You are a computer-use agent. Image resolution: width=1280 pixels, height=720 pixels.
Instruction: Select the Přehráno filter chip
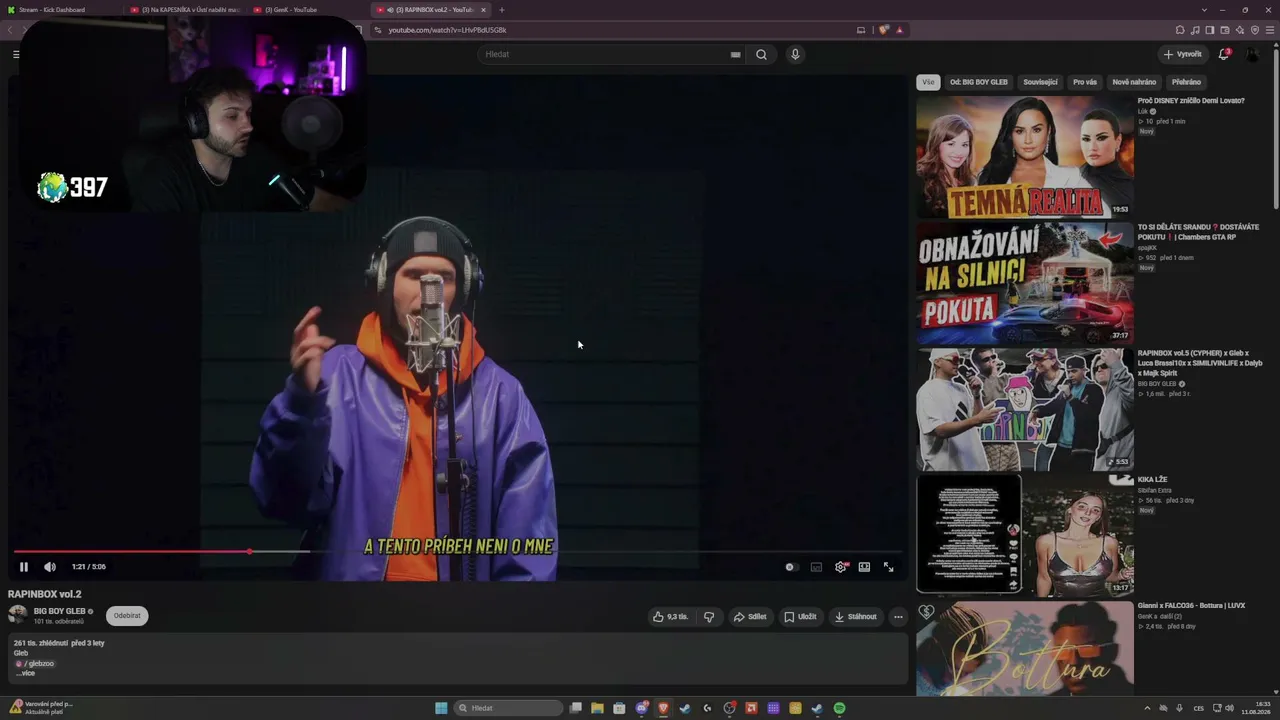pos(1186,82)
